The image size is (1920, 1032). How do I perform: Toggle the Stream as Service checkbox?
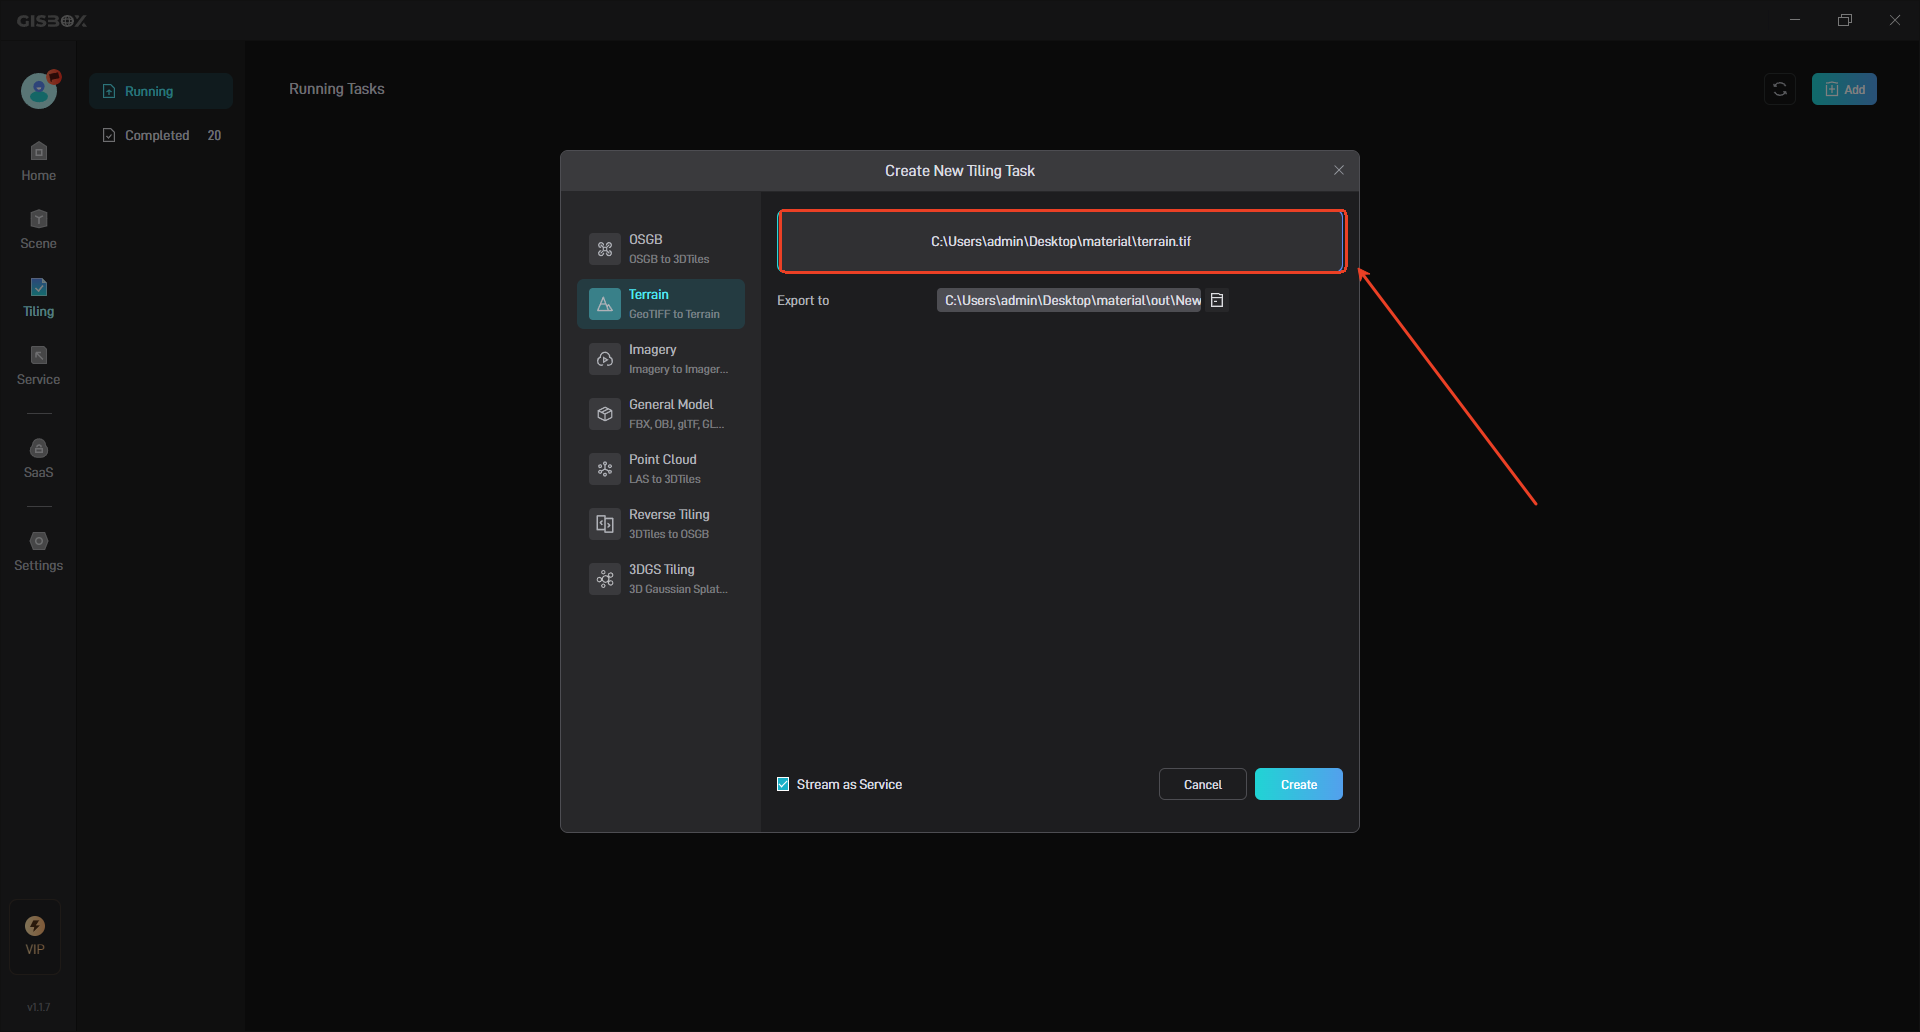click(783, 784)
